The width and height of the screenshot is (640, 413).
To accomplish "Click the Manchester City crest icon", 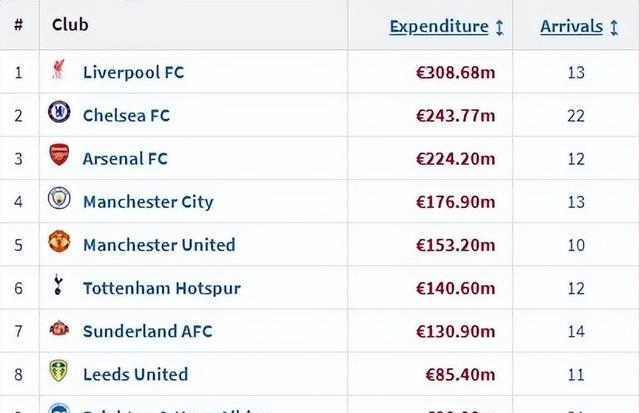I will (x=59, y=198).
